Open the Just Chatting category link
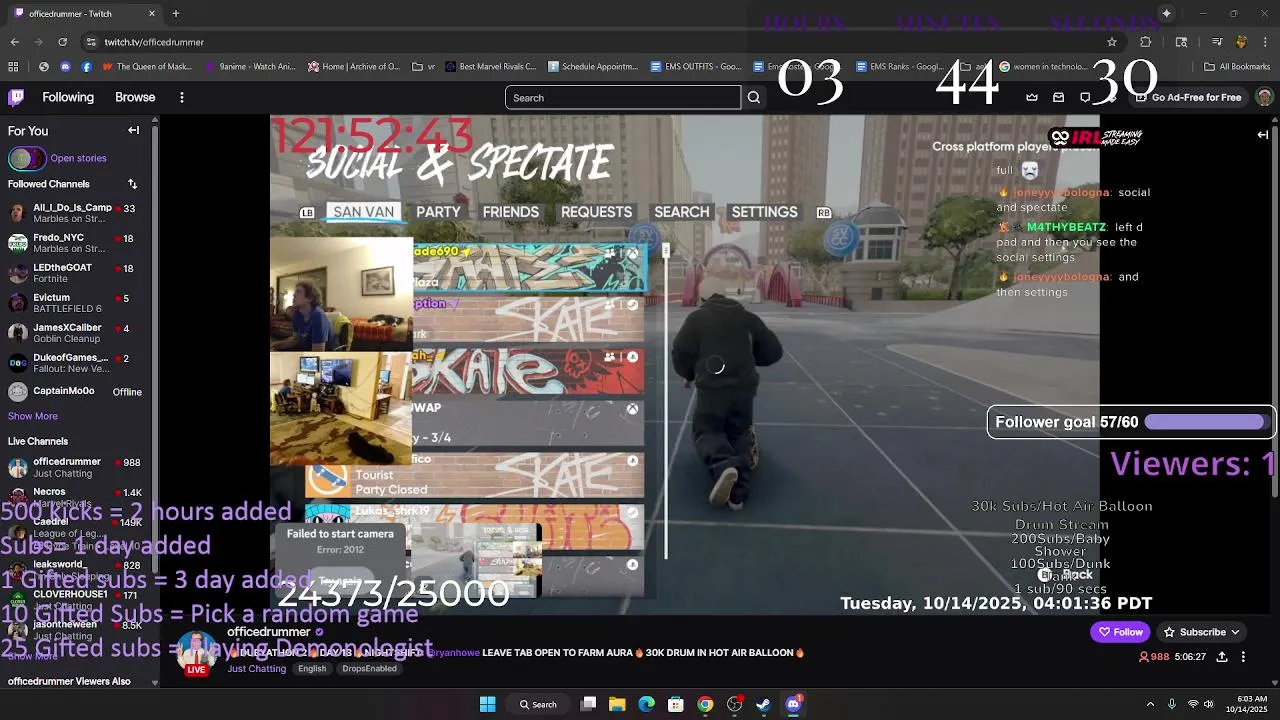Viewport: 1280px width, 720px height. point(256,668)
